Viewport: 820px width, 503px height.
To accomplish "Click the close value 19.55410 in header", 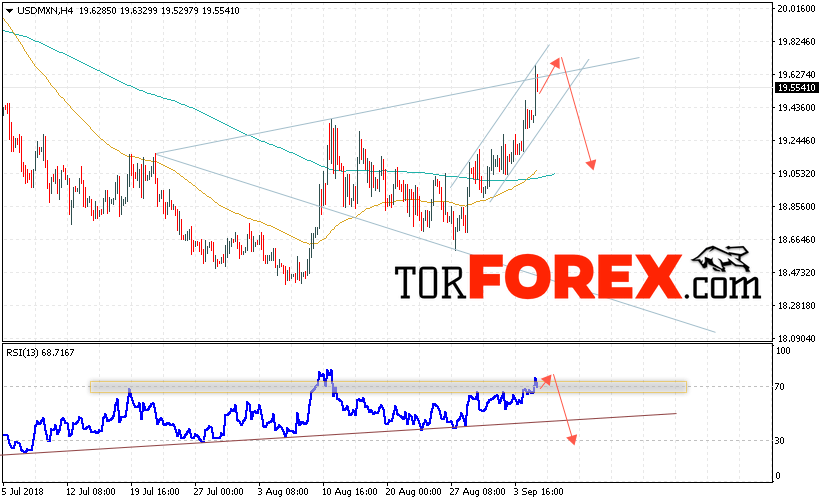I will point(221,10).
